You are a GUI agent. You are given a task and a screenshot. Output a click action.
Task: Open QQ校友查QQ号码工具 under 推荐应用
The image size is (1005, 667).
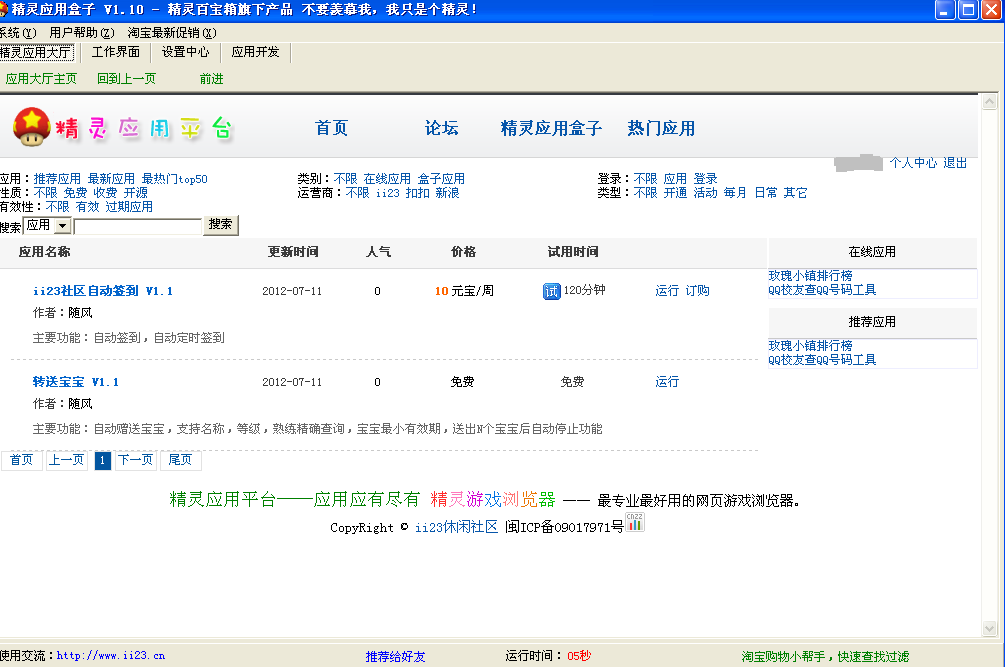[822, 359]
